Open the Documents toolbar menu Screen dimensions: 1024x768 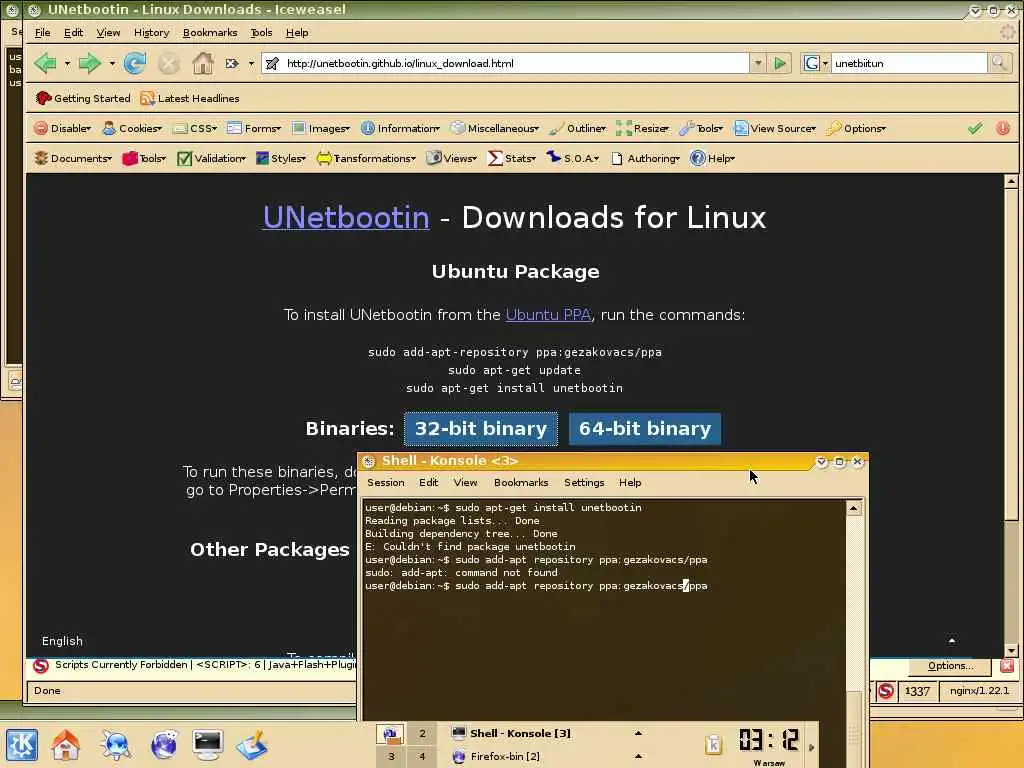[x=73, y=158]
